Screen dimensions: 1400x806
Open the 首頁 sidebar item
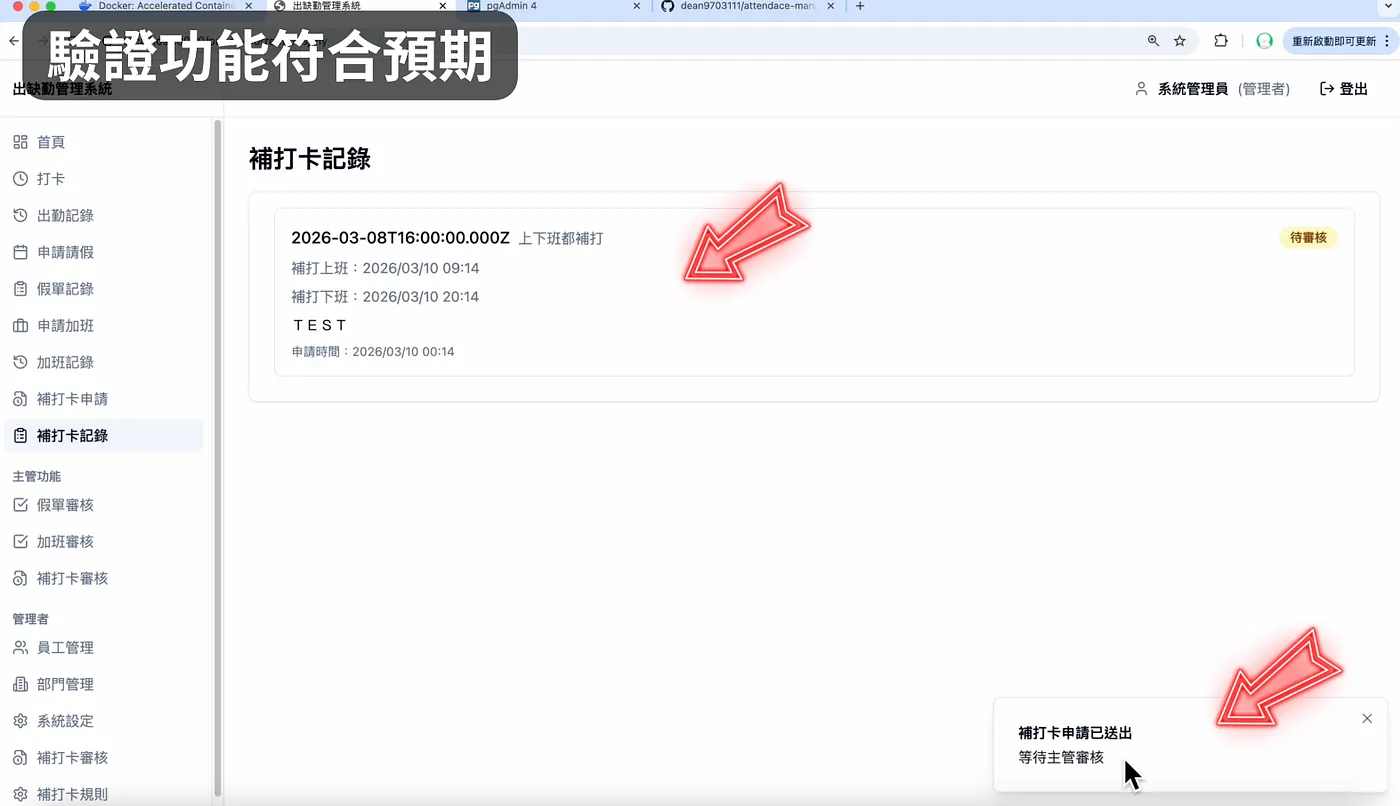pyautogui.click(x=104, y=142)
